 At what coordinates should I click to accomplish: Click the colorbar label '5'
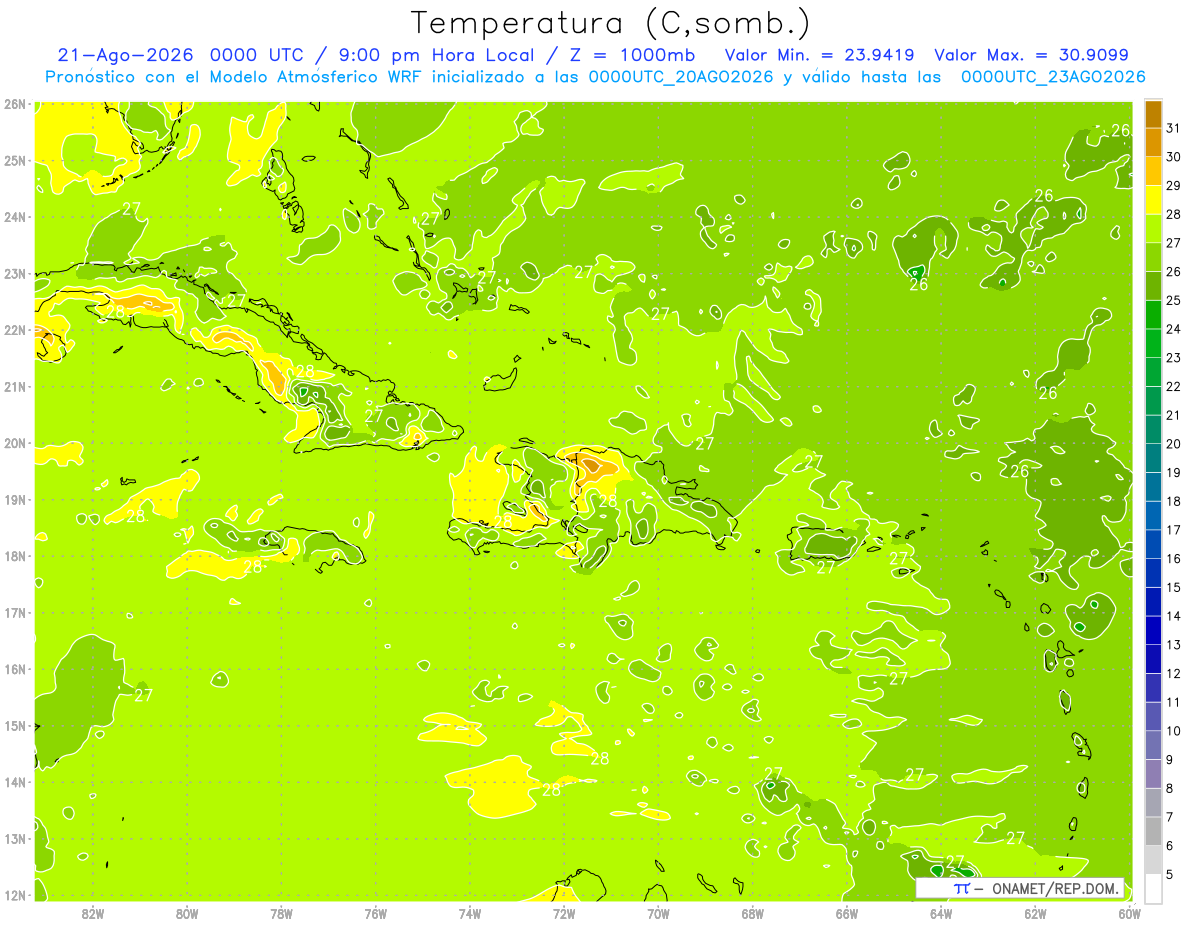coord(1171,875)
